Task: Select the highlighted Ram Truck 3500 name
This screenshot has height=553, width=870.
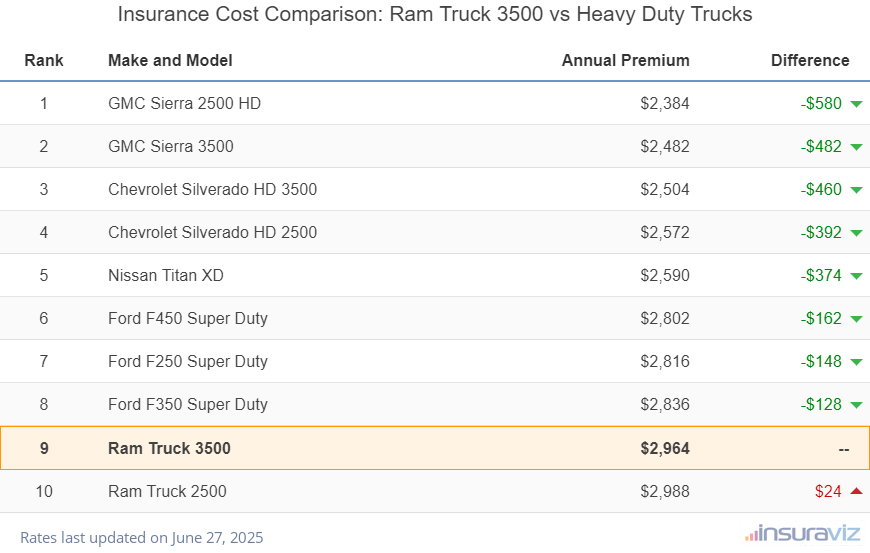Action: click(169, 448)
